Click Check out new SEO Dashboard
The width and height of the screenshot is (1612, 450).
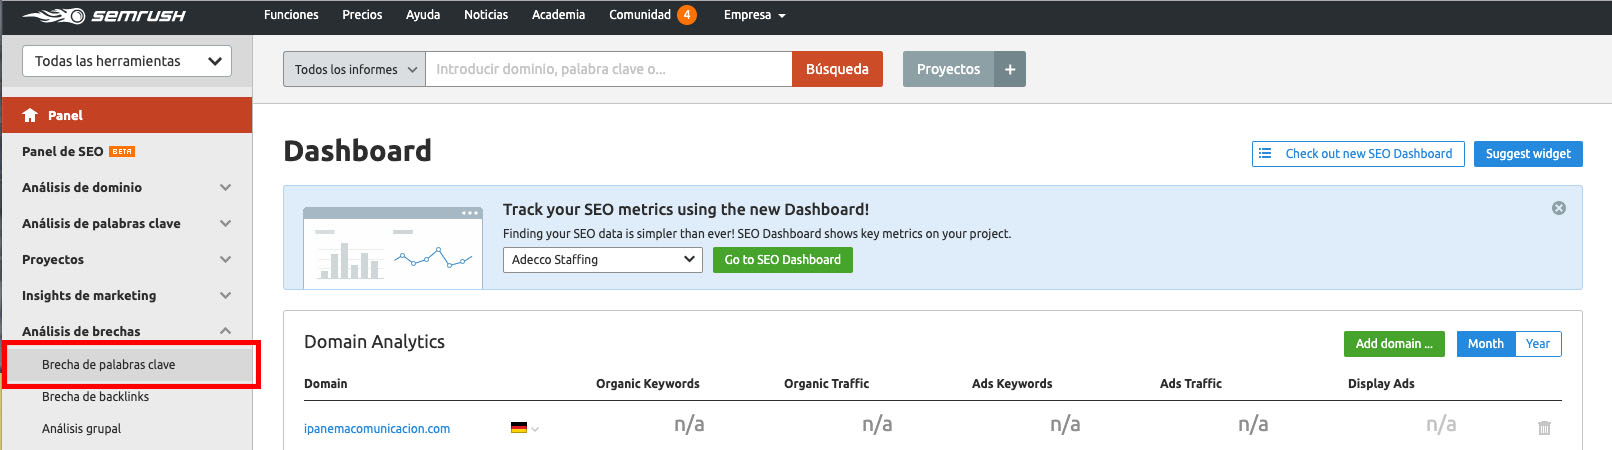click(1358, 154)
